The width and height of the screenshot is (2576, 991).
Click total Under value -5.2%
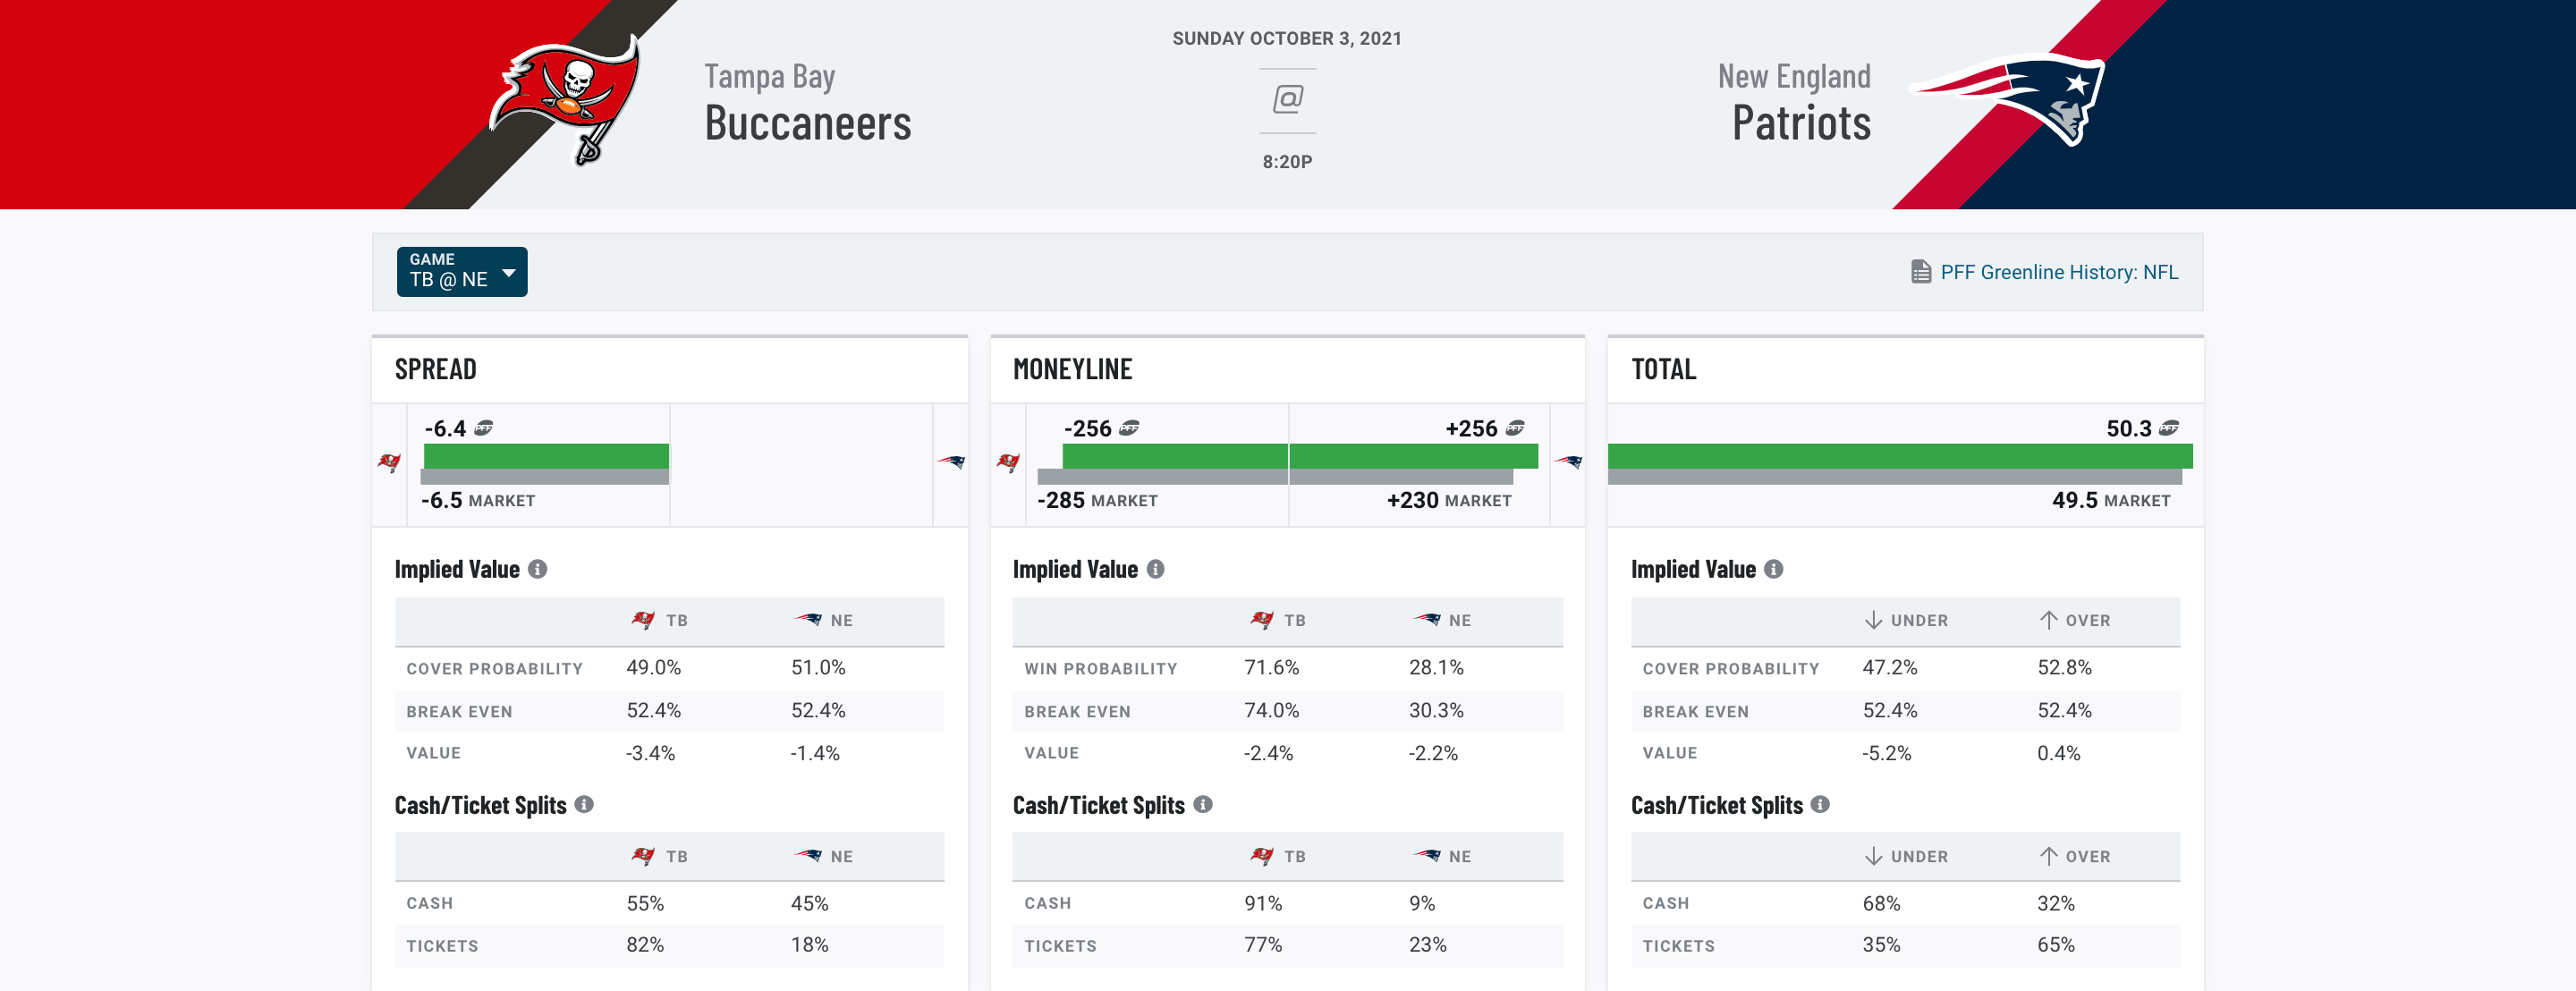click(x=1887, y=753)
